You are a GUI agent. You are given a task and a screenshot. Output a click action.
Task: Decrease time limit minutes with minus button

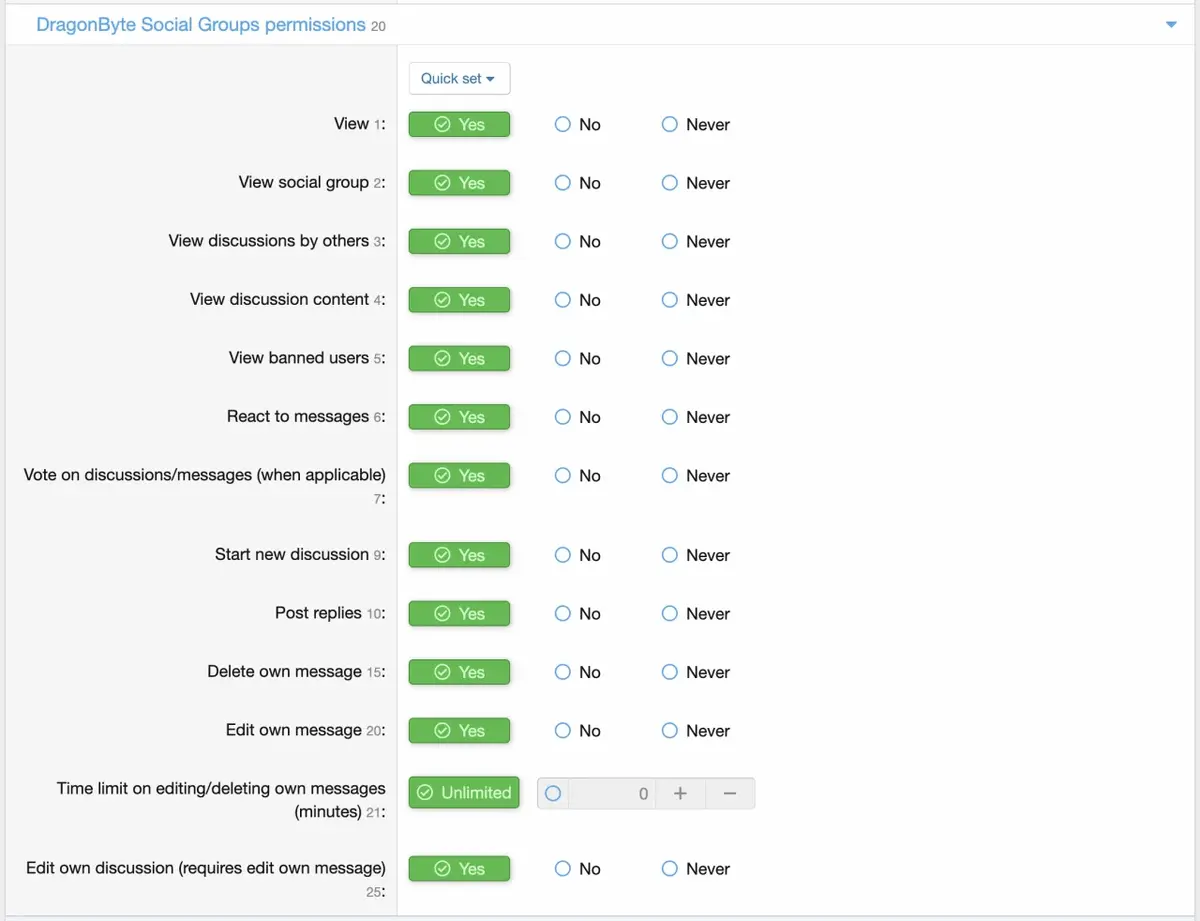point(730,793)
